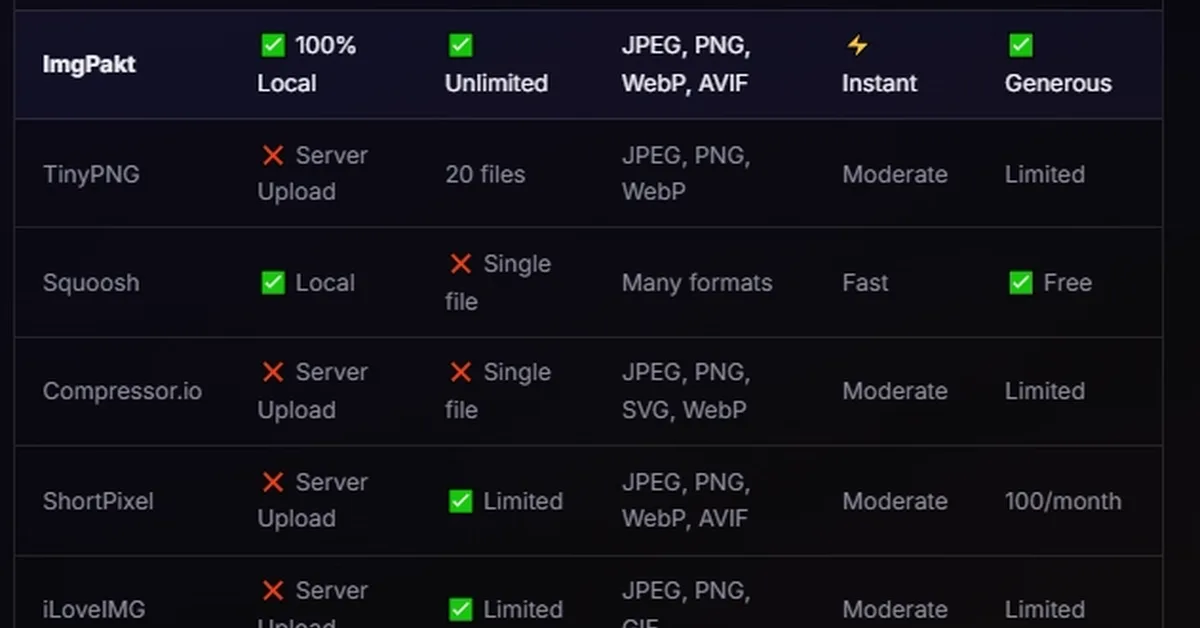
Task: Click the green checkmark beside ShortPixel's Limited
Action: point(460,501)
